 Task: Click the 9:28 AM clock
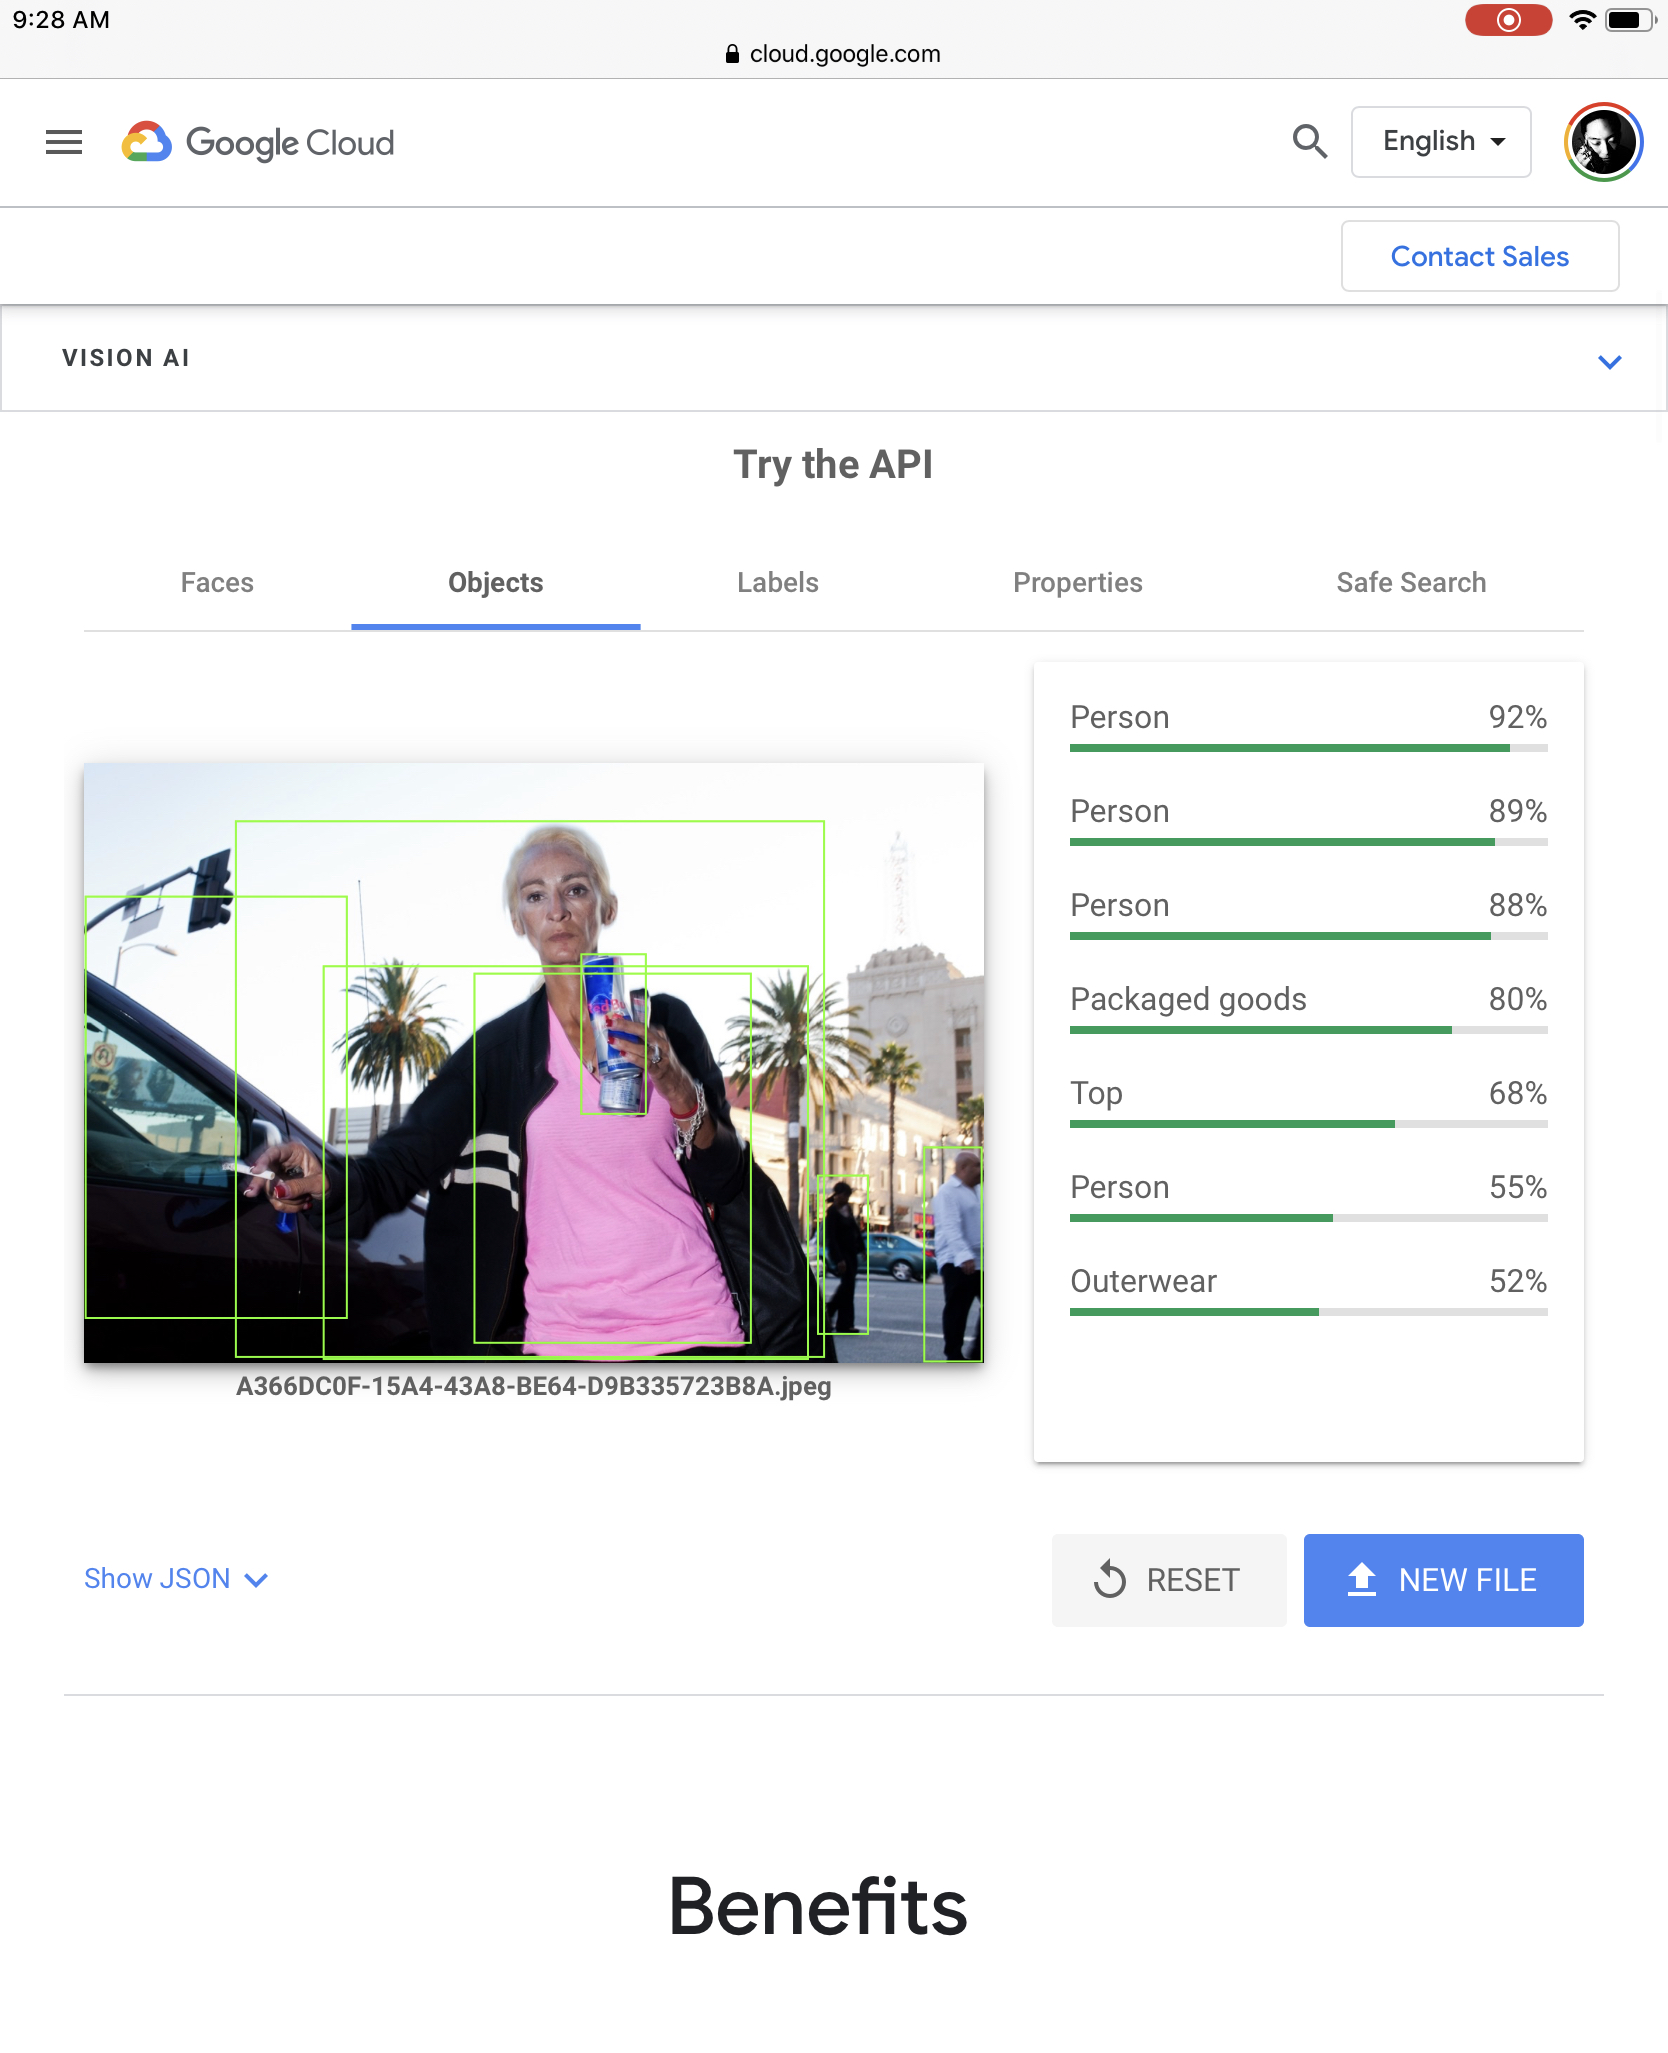tap(61, 20)
